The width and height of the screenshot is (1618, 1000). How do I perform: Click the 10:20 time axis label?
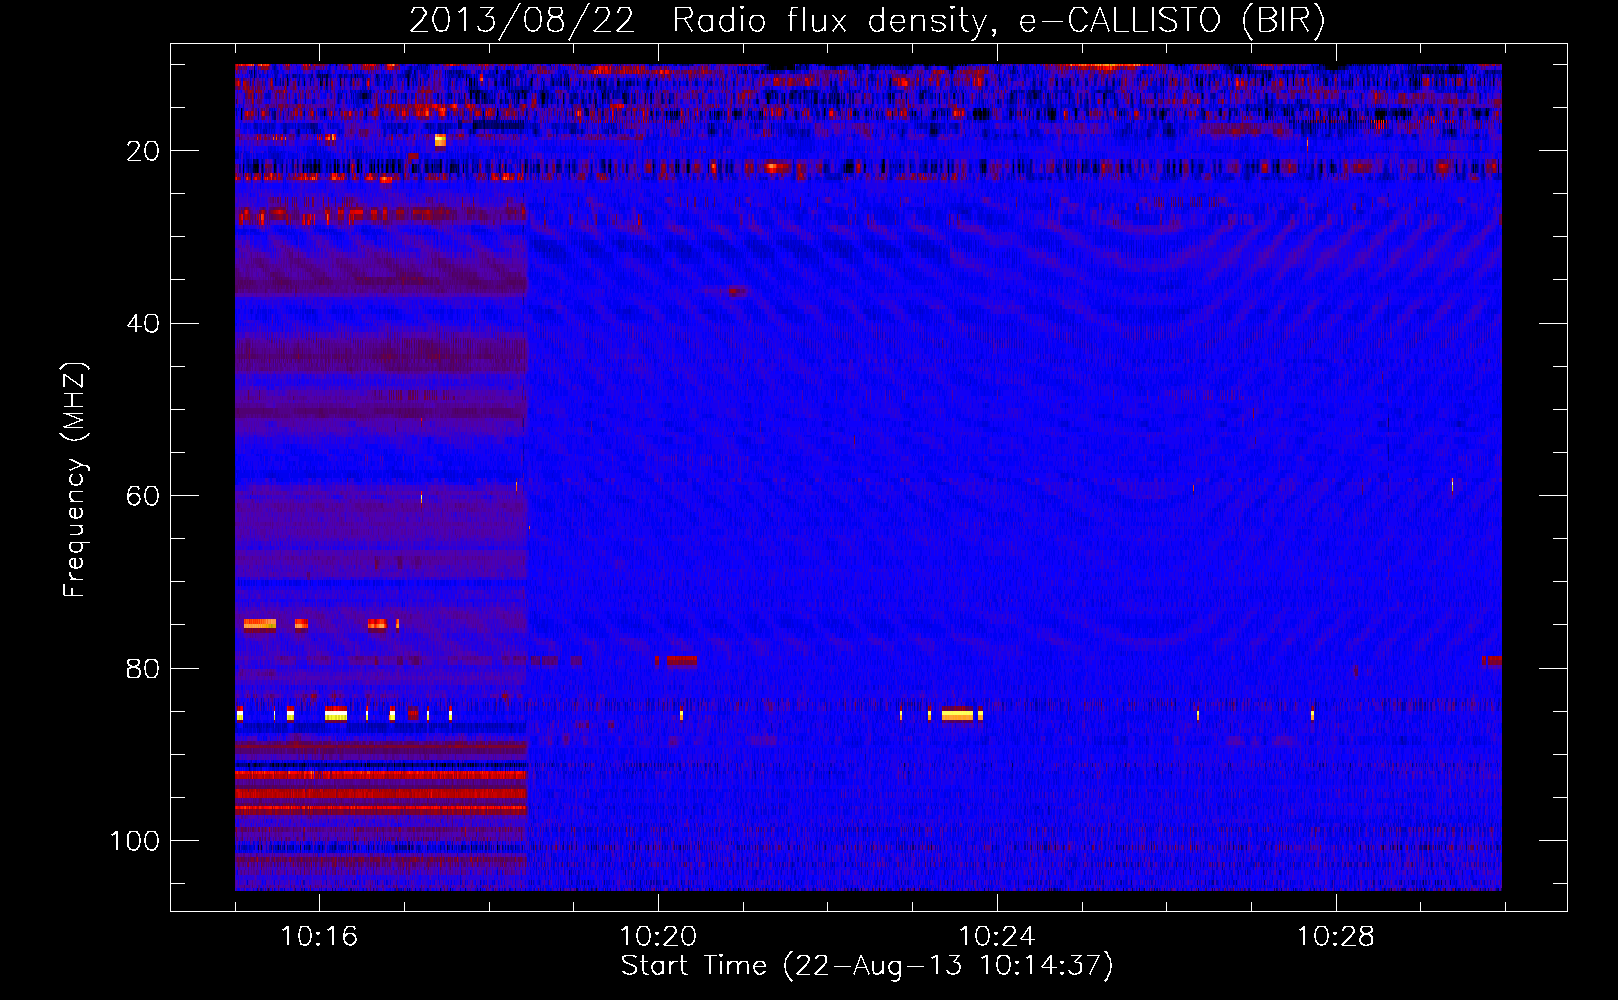[658, 937]
